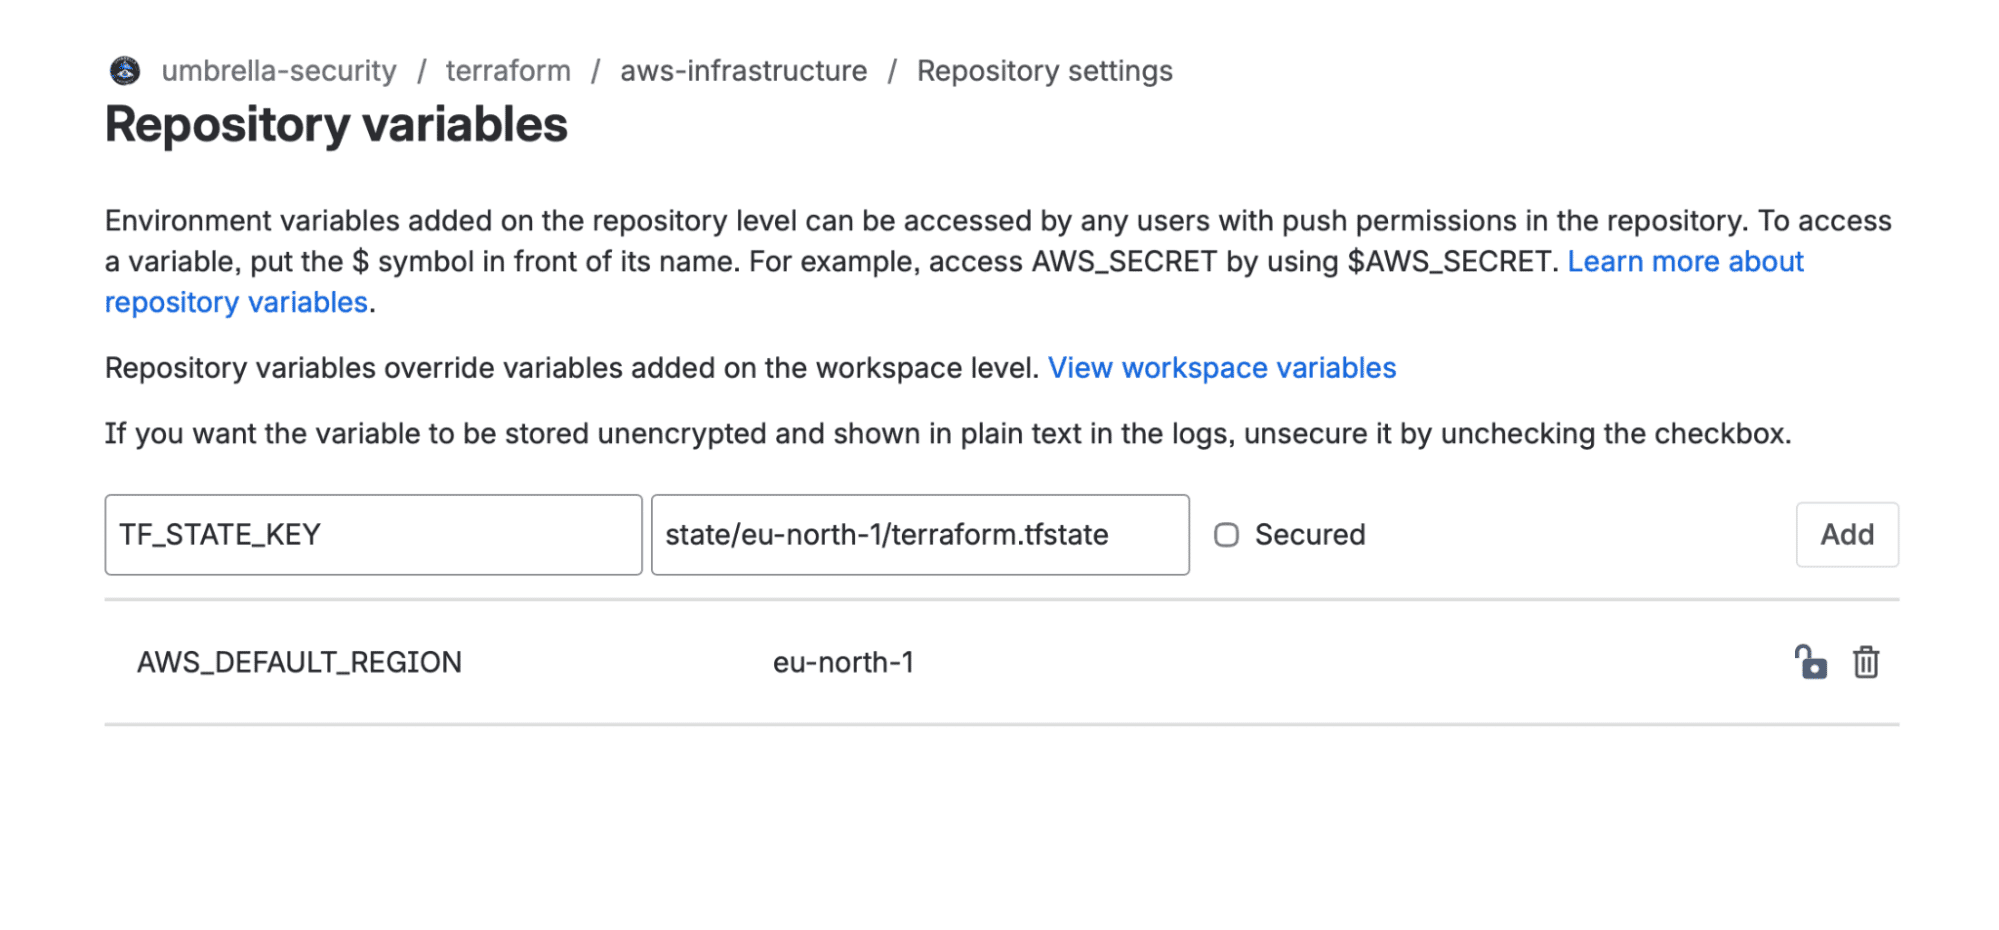
Task: Go to the terraform project breadcrumb
Action: point(508,71)
